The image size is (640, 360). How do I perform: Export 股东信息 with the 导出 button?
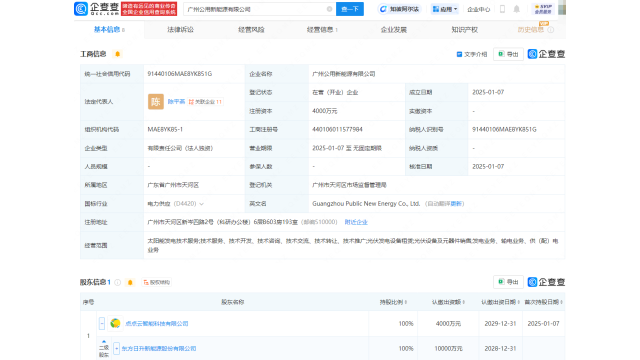point(508,282)
